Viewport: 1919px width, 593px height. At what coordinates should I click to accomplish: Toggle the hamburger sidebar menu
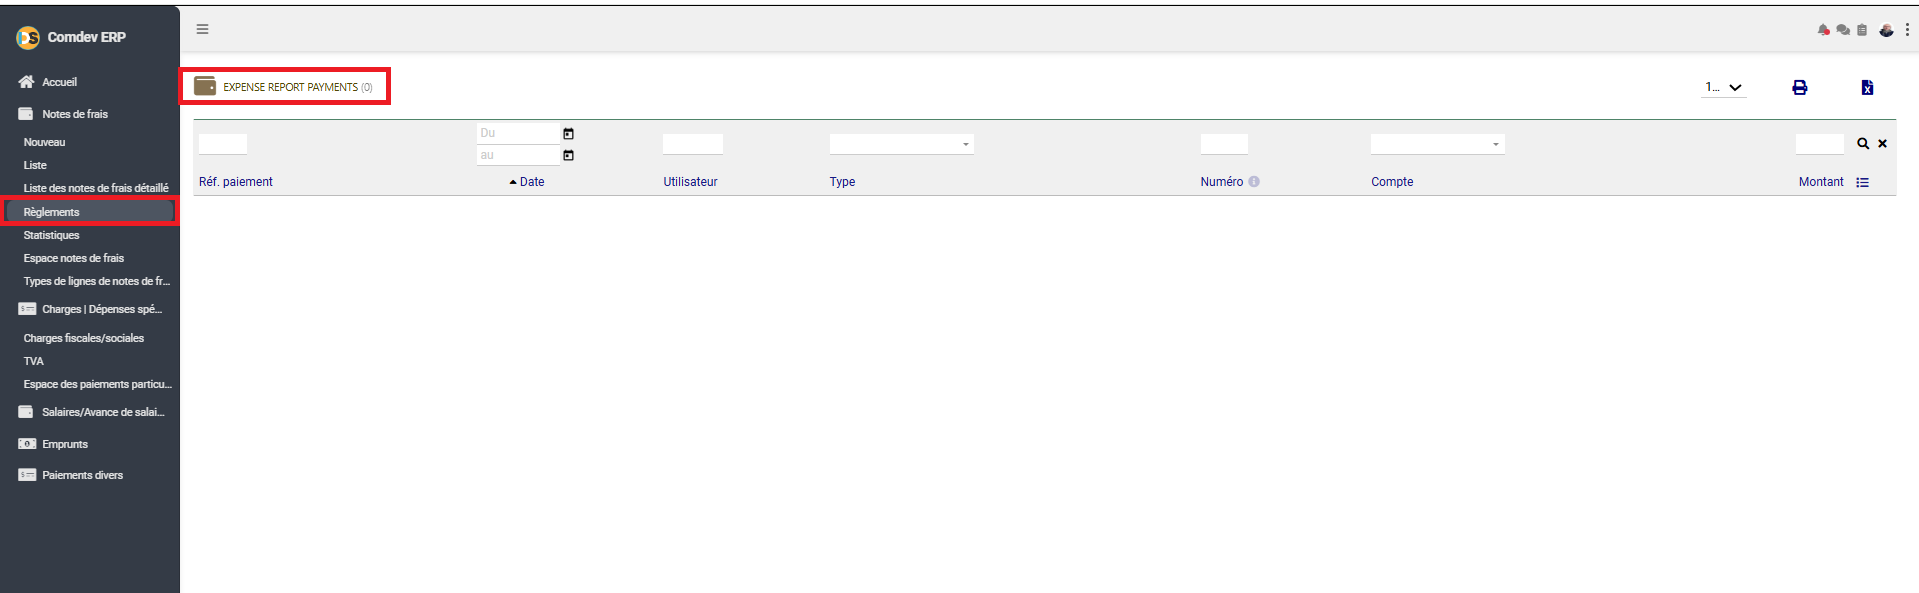pos(203,29)
